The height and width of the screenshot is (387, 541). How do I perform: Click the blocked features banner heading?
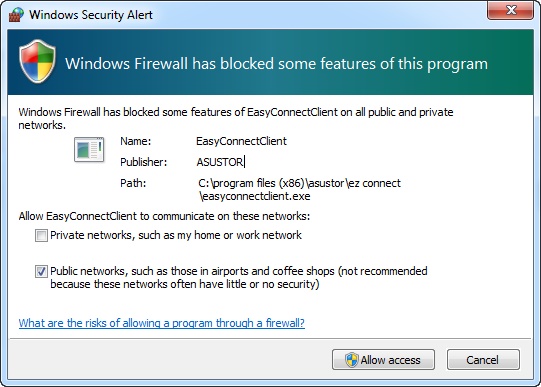276,64
